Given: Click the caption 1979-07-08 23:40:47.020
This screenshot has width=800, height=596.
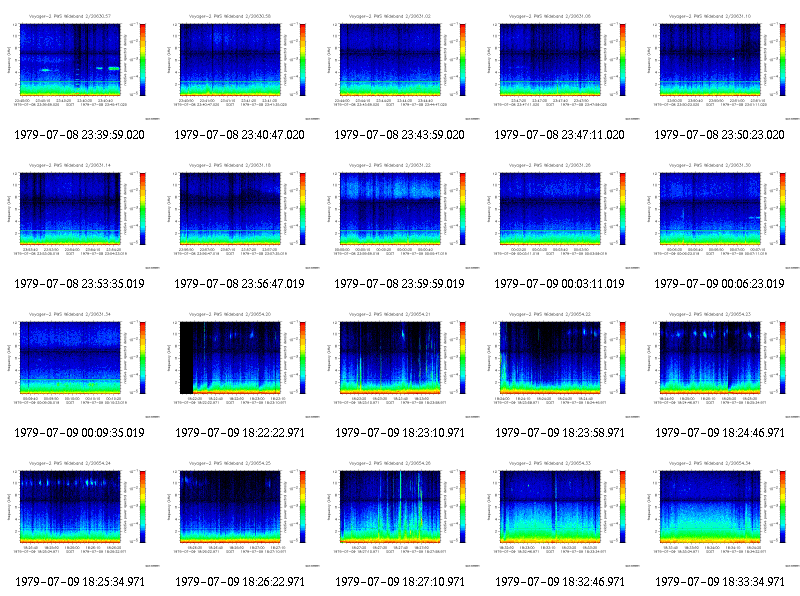Looking at the screenshot, I should (x=240, y=135).
